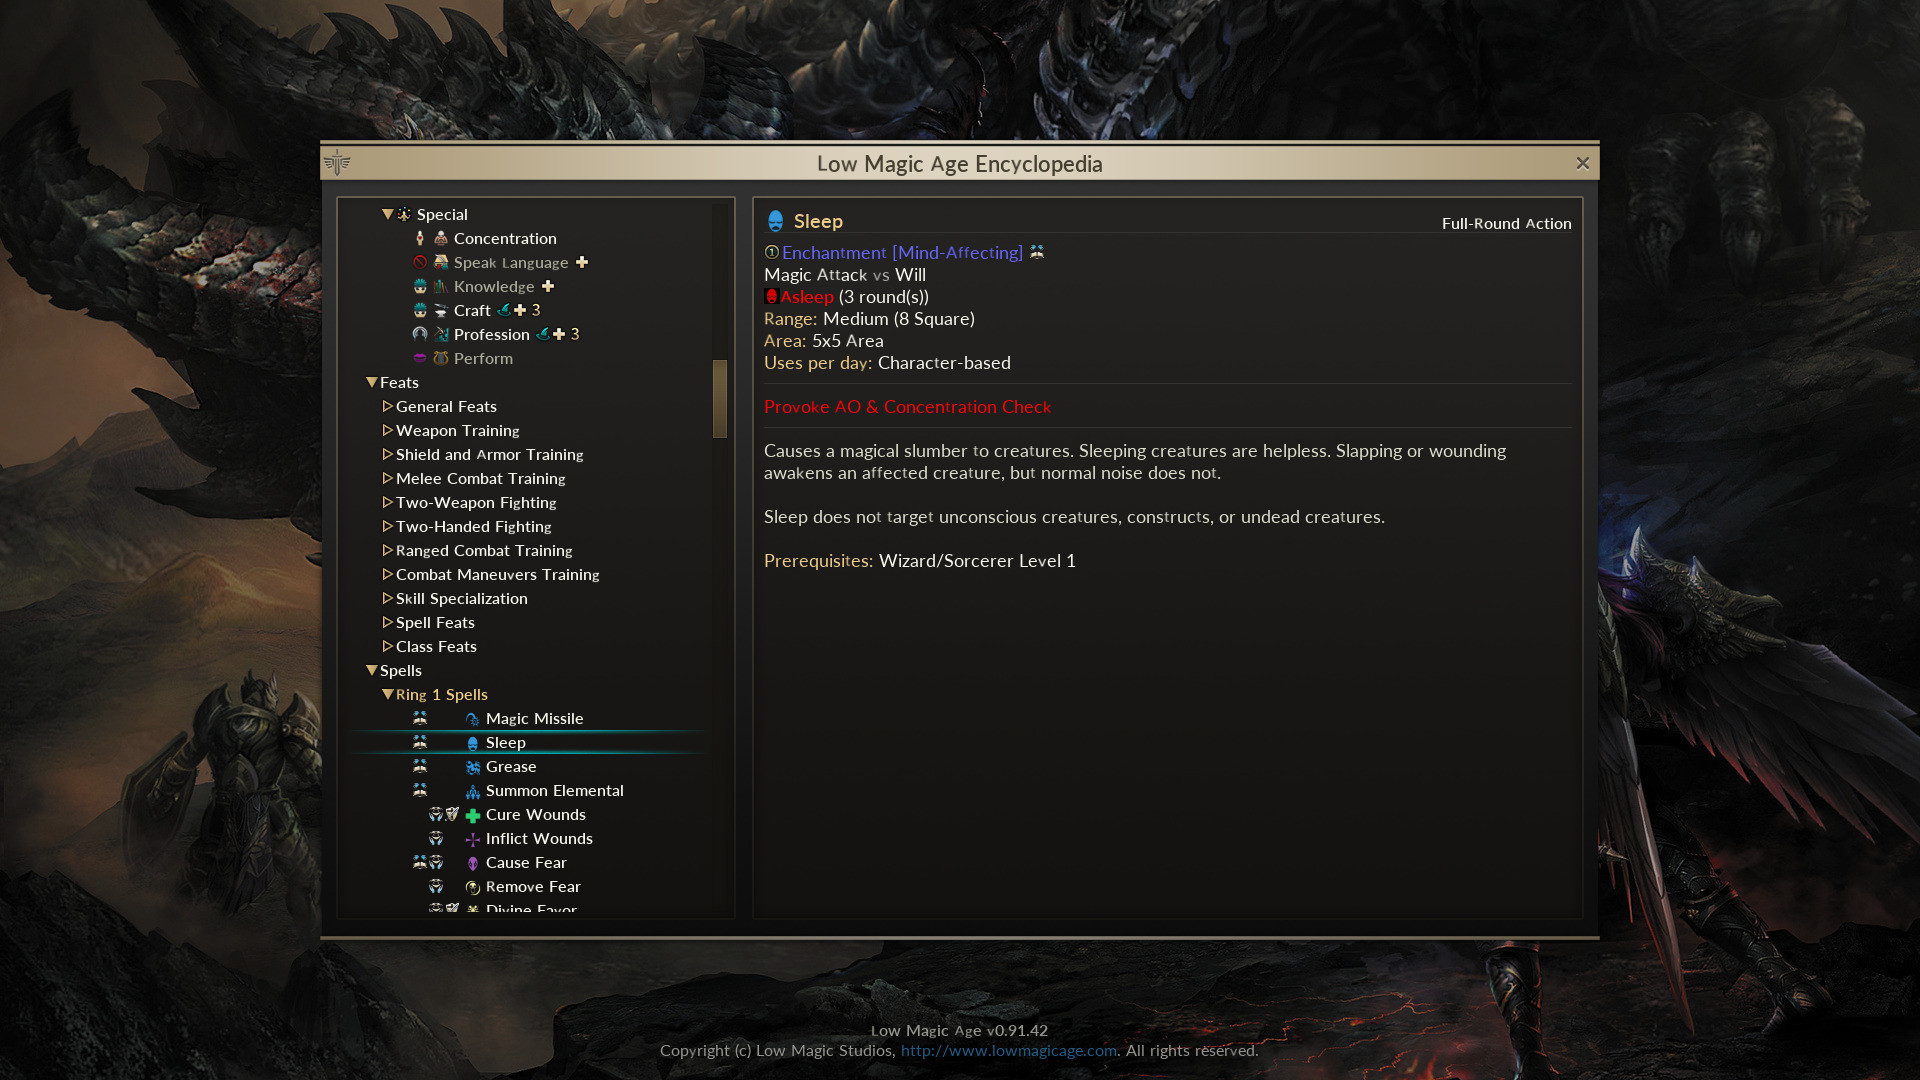Click the Cause Fear spell icon

473,863
